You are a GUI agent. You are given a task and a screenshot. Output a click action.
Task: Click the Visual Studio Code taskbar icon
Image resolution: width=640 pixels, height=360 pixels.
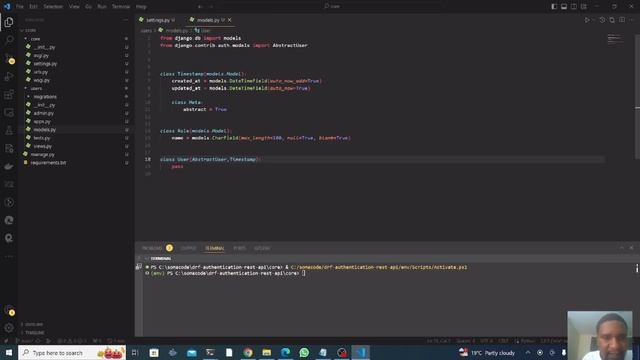click(360, 352)
